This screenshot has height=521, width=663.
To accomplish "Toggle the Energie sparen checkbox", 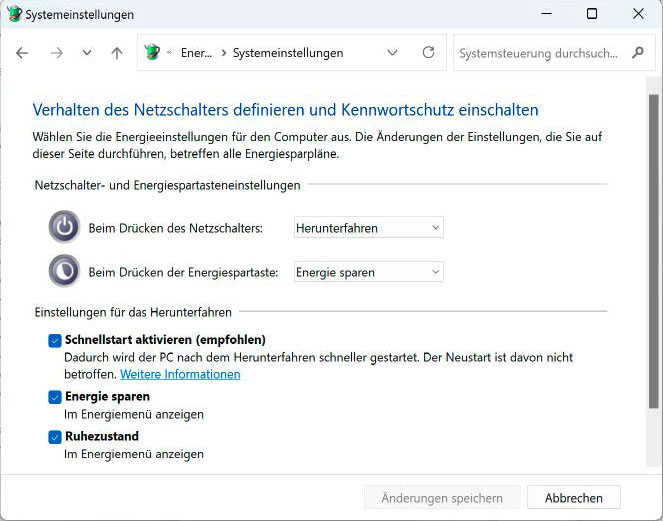I will coord(55,397).
